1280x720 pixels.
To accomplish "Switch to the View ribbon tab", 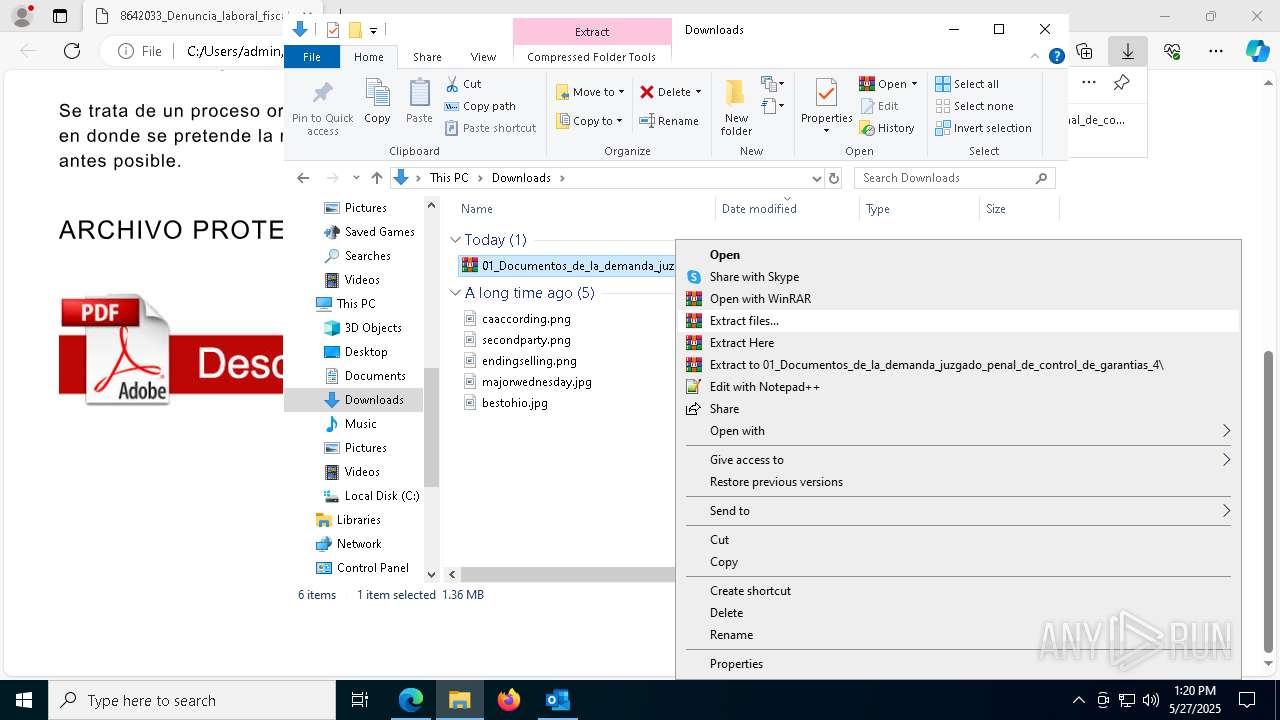I will [483, 57].
